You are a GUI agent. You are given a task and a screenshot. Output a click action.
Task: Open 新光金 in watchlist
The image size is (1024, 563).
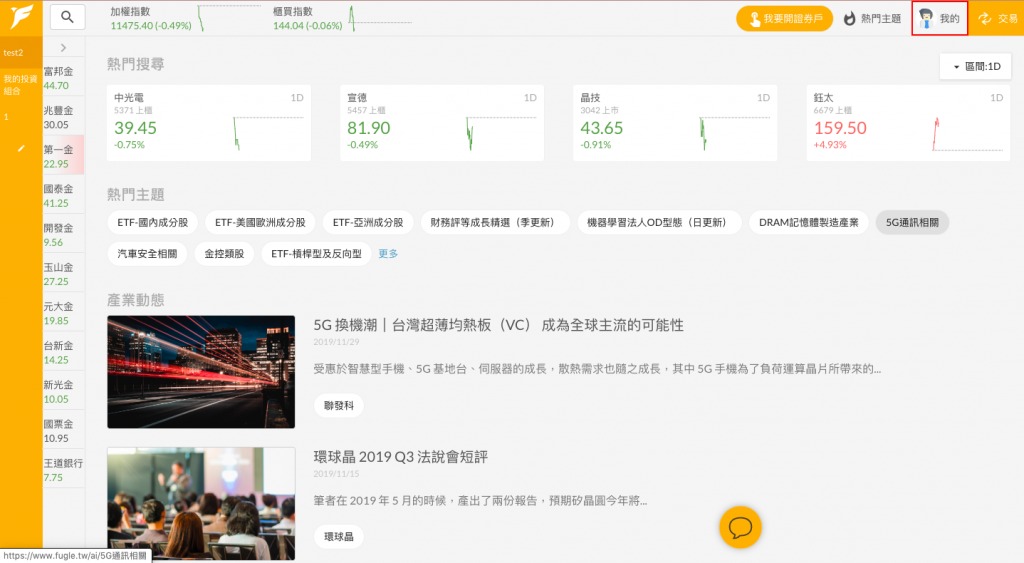(63, 392)
